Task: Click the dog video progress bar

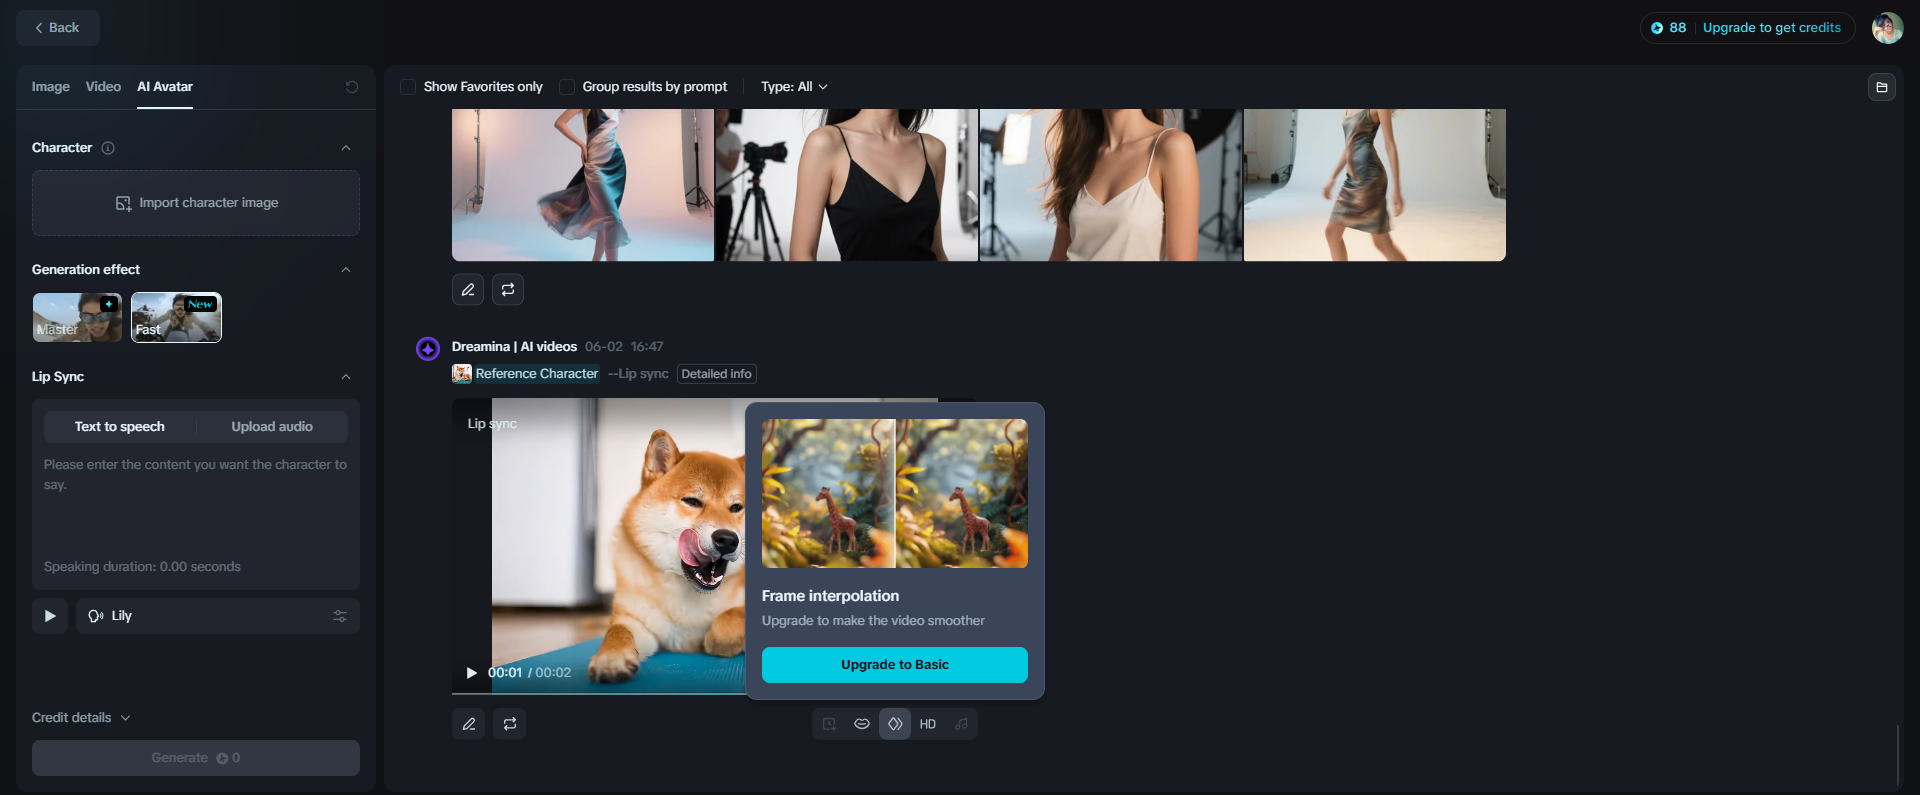Action: coord(599,692)
